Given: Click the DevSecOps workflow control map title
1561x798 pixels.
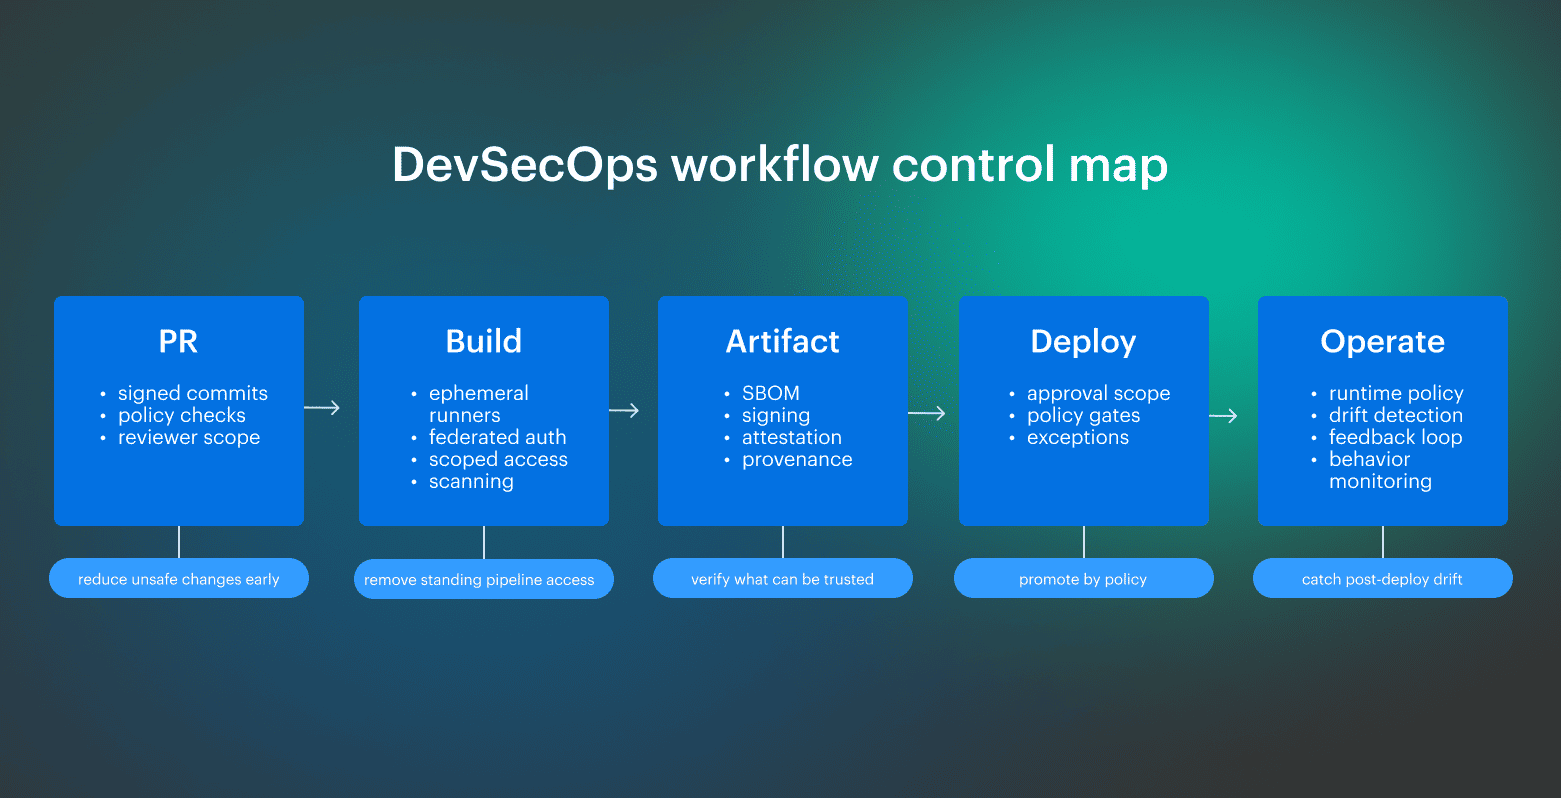Looking at the screenshot, I should 780,163.
